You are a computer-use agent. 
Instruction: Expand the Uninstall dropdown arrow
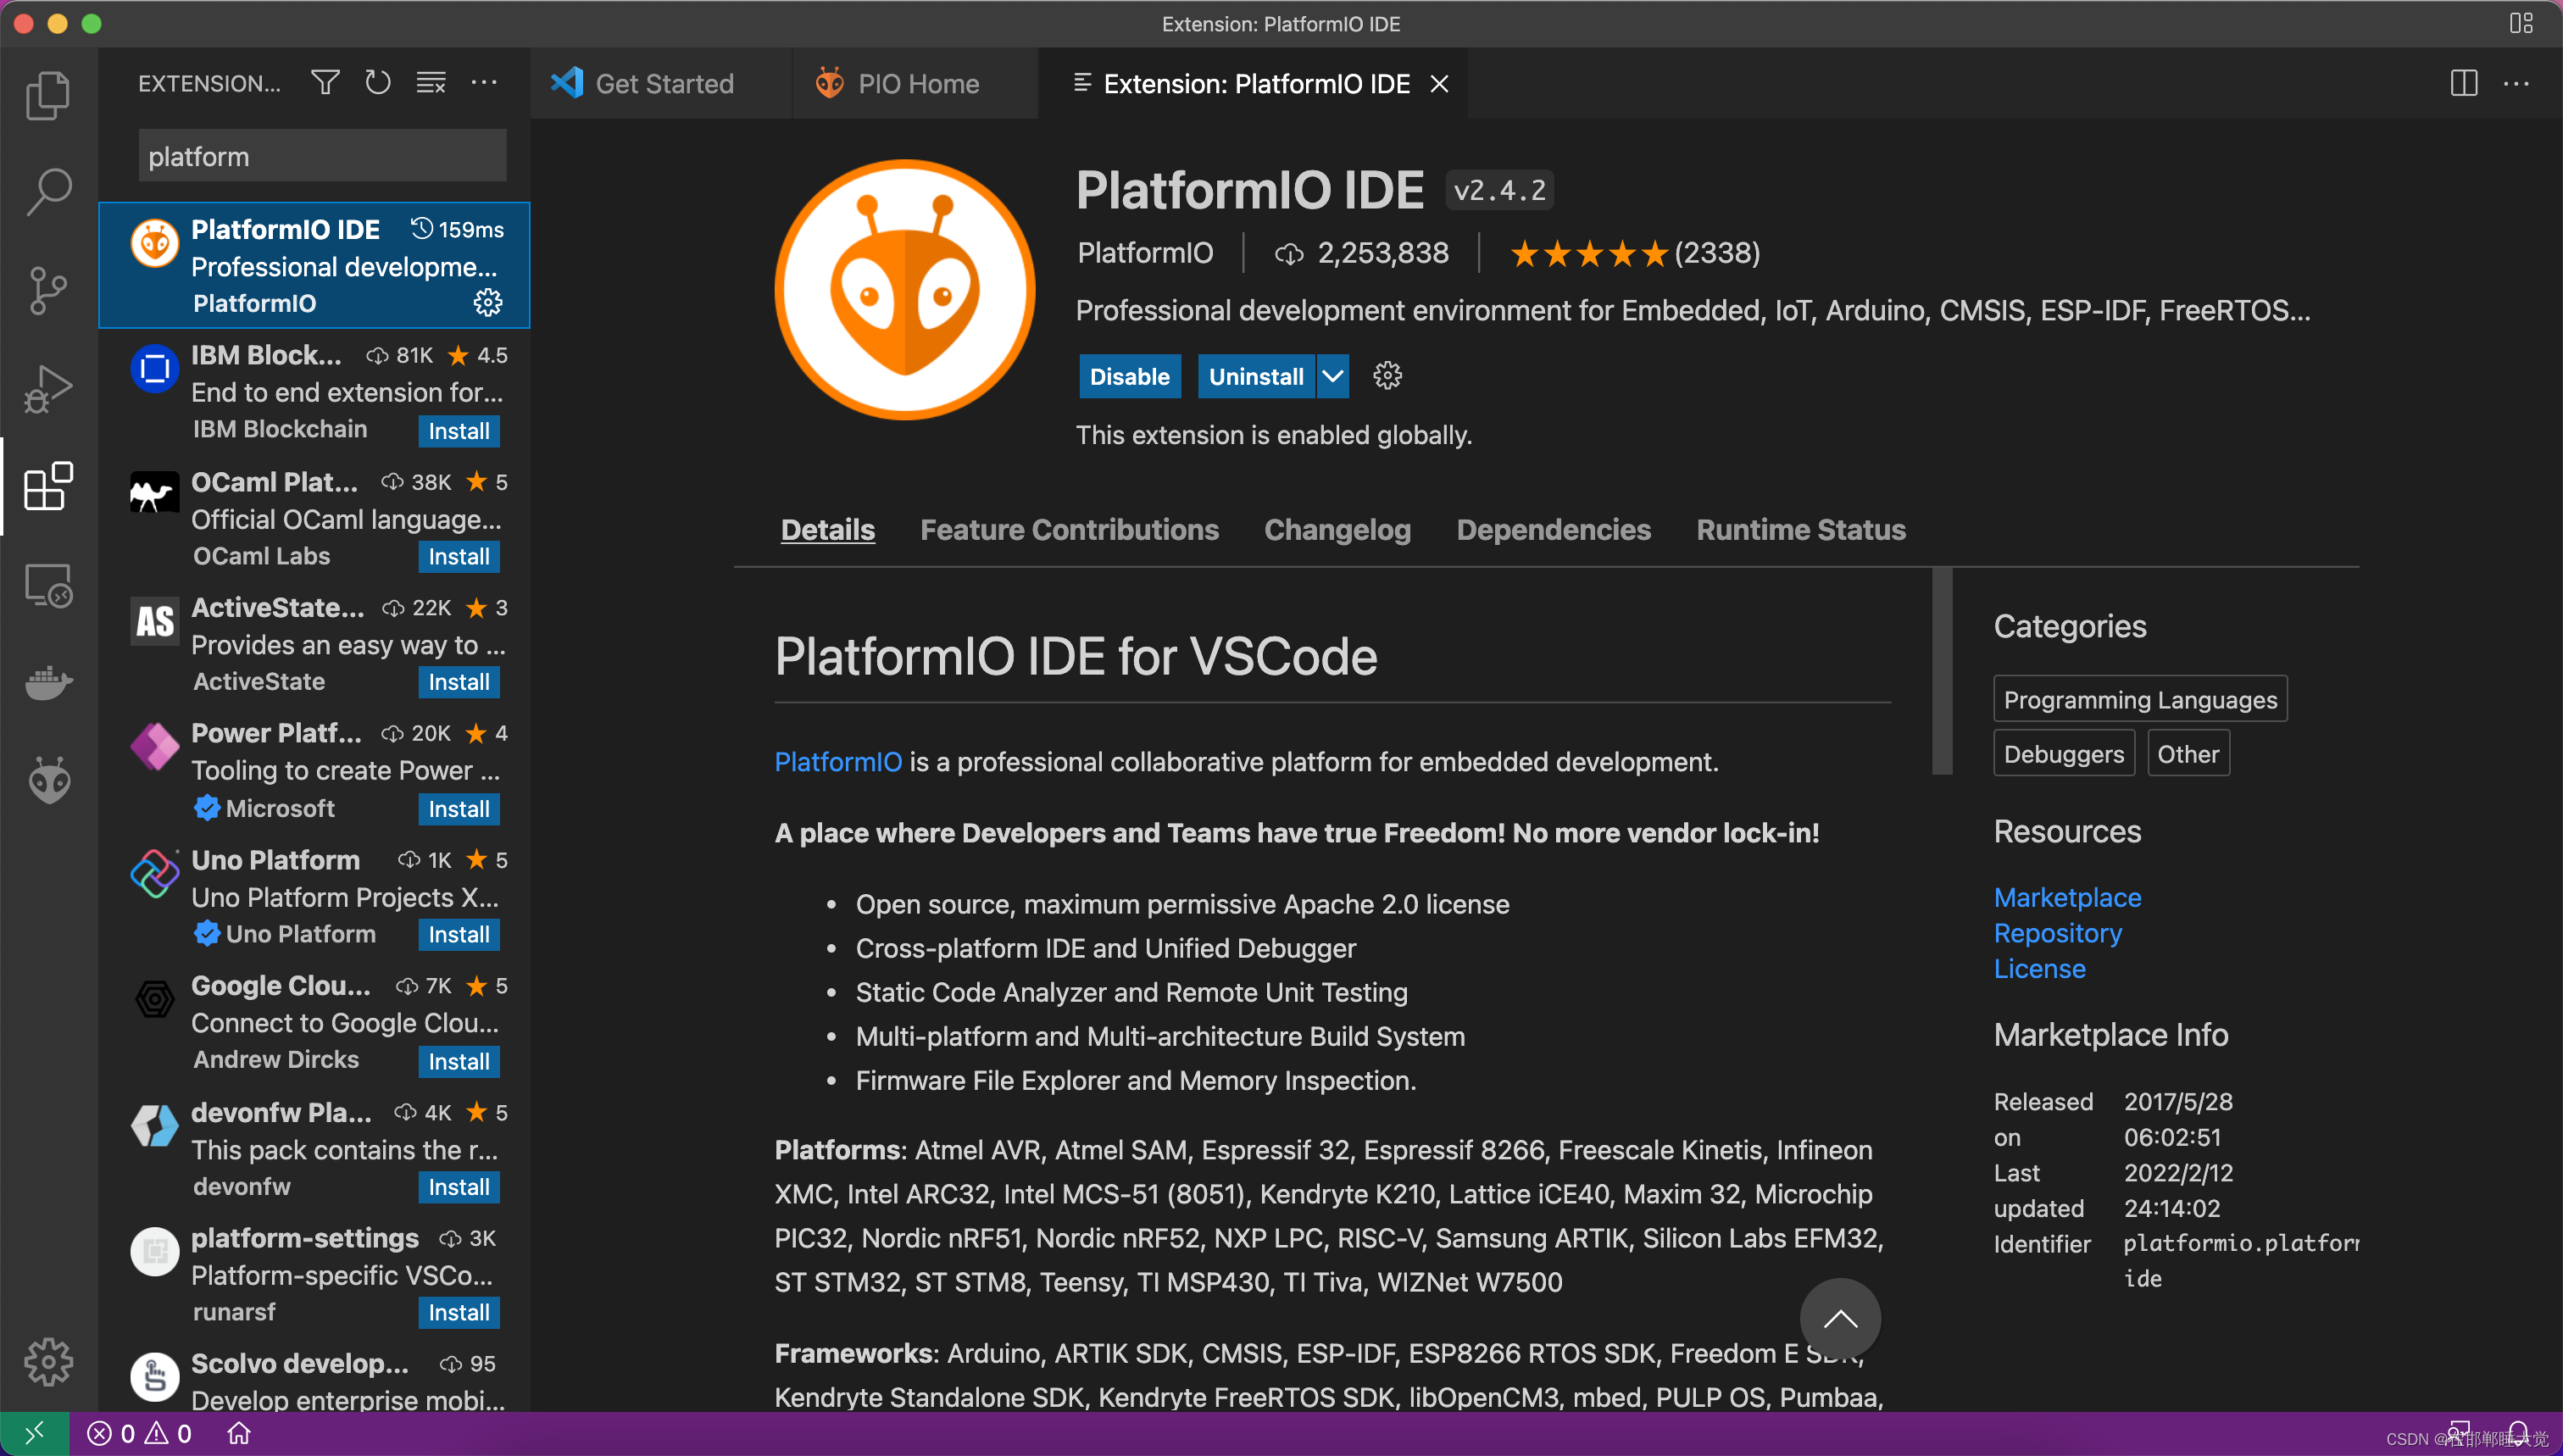click(x=1332, y=377)
